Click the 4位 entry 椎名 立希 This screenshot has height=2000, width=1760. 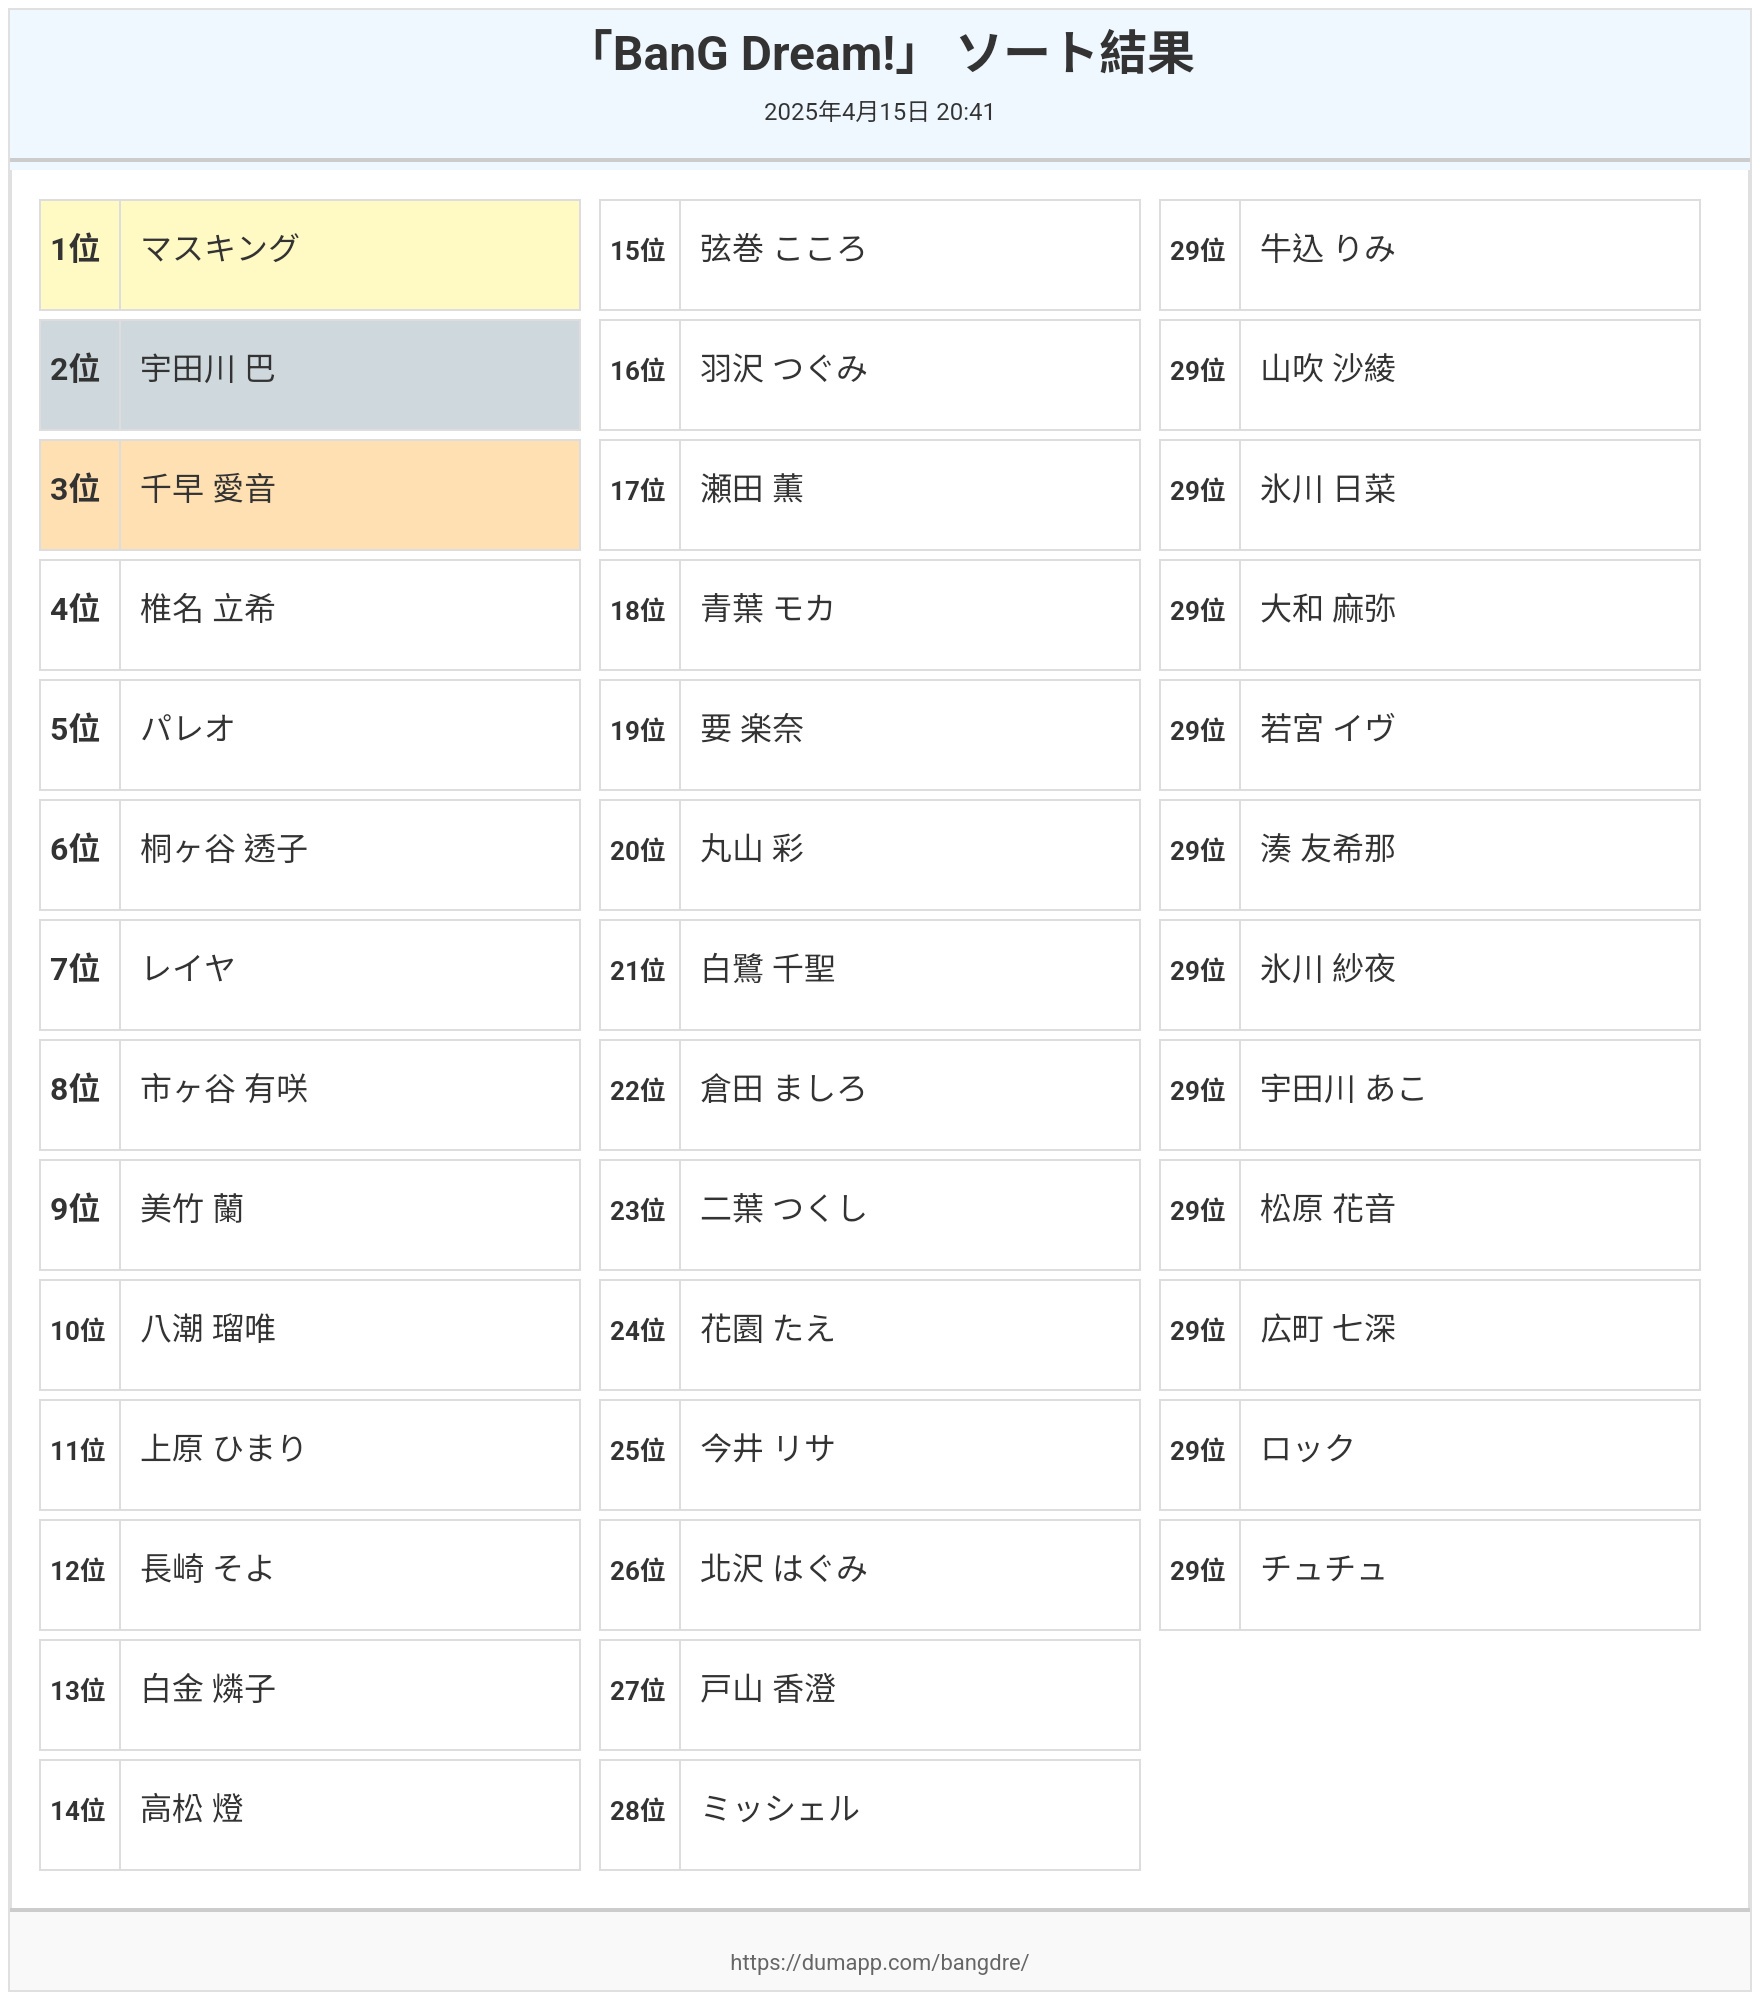point(310,615)
